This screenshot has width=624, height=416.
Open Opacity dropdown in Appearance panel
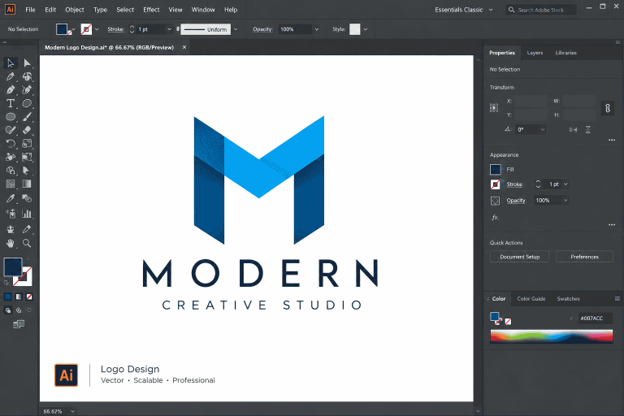coord(565,200)
